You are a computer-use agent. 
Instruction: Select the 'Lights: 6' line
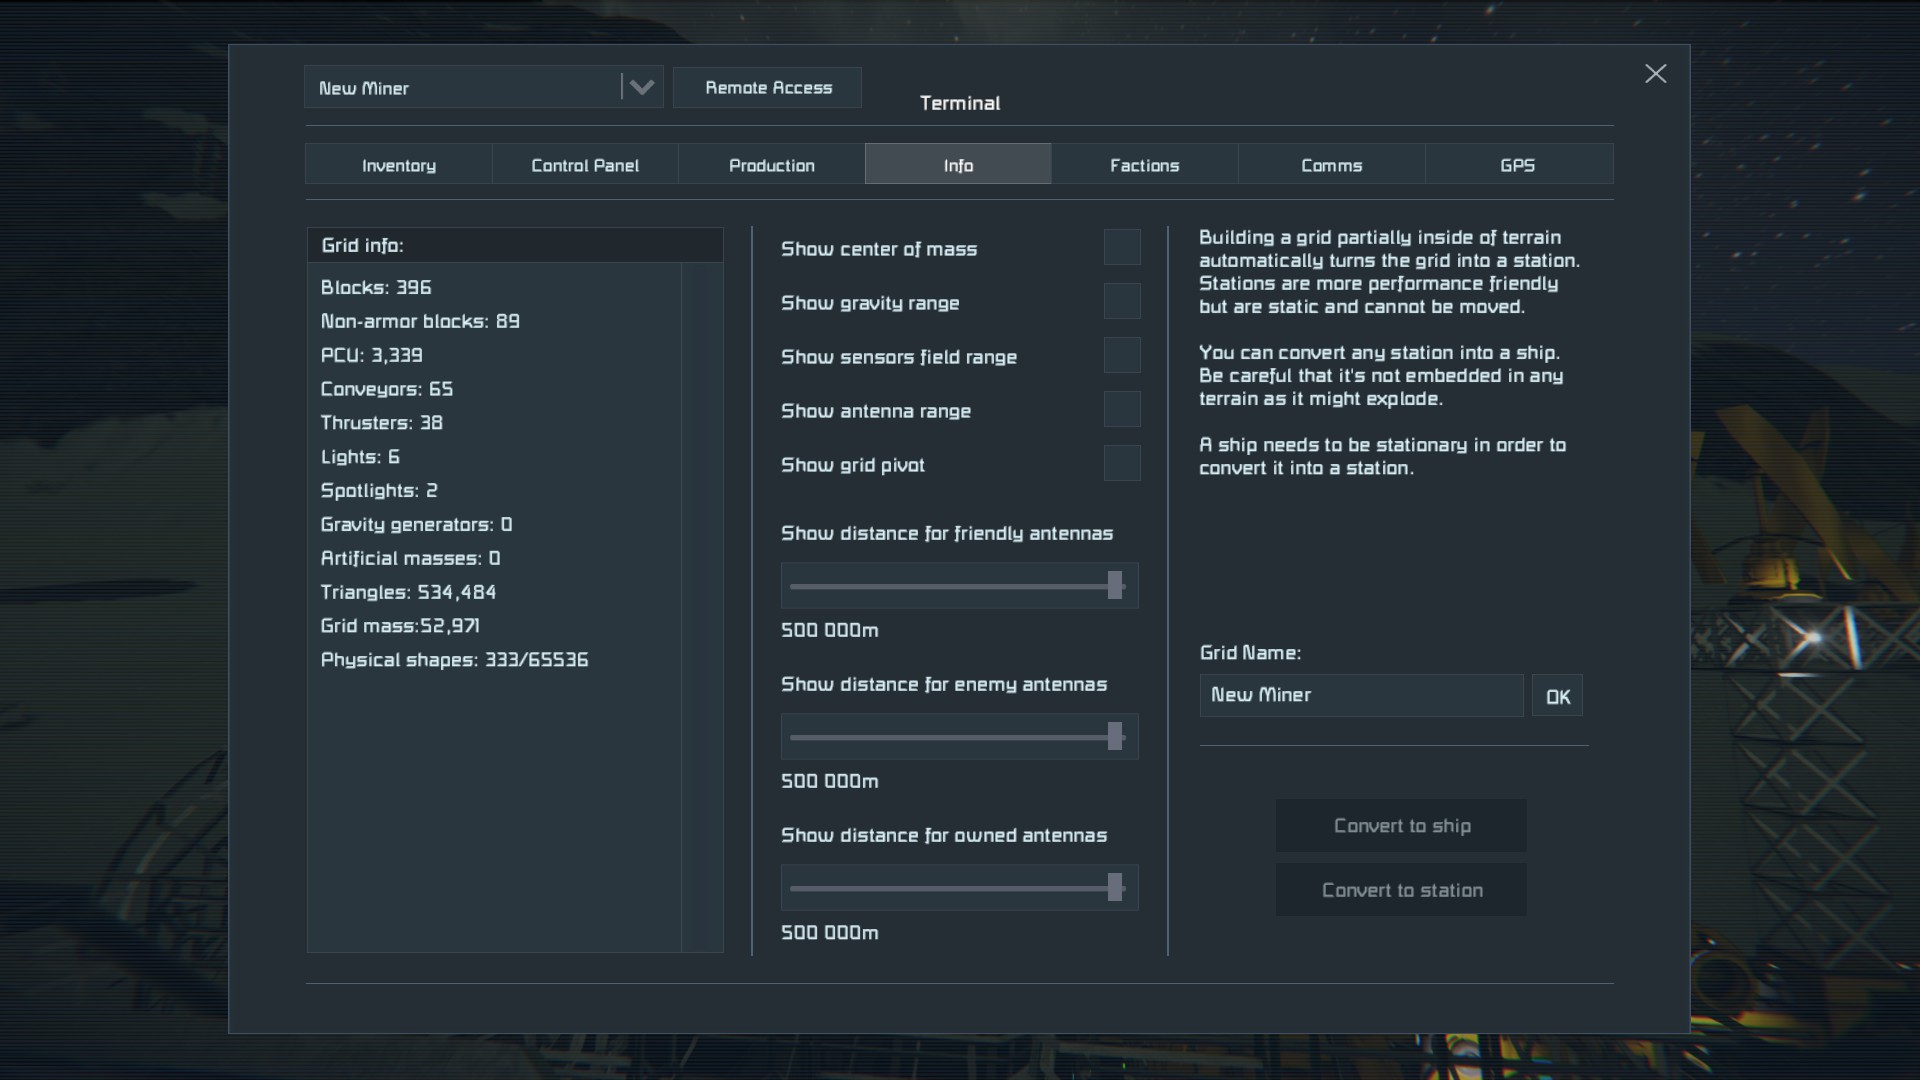pos(360,457)
